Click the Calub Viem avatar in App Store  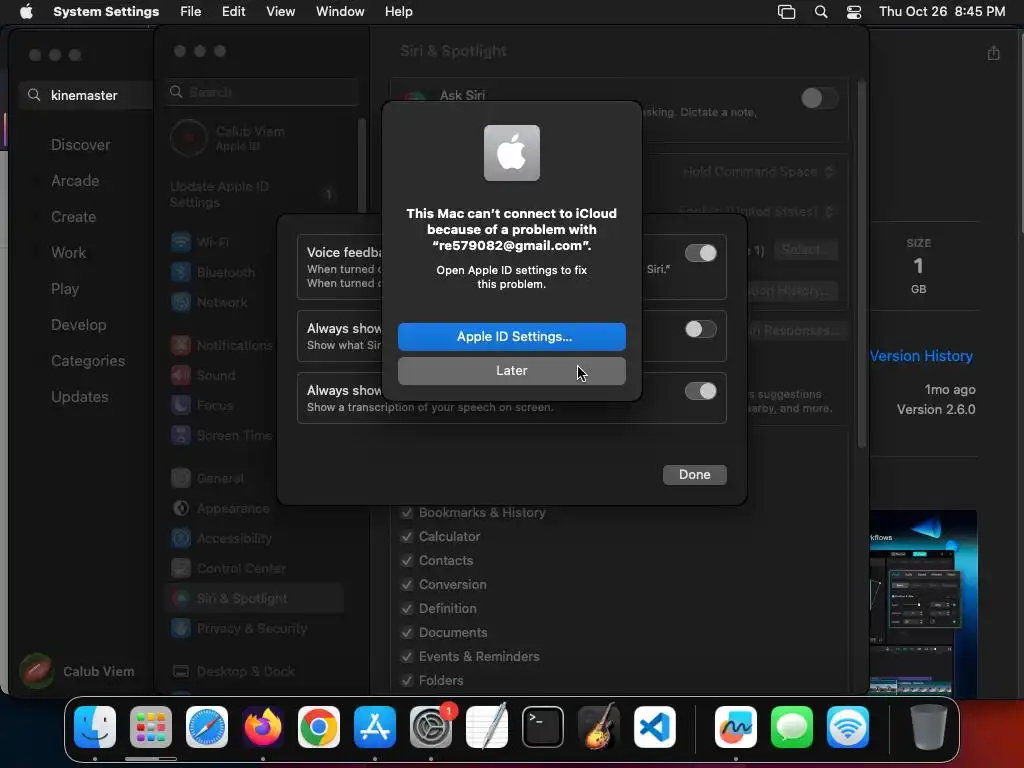pos(36,671)
